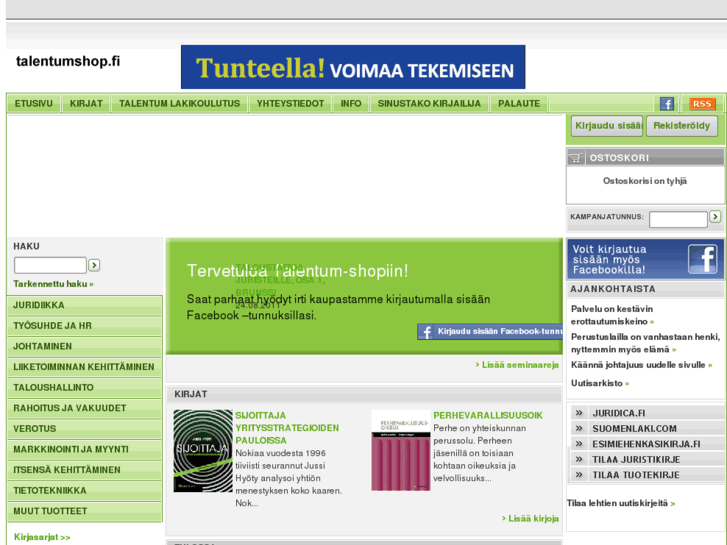
Task: Open Käännä johtajuus uudelle sivulle news
Action: (641, 365)
